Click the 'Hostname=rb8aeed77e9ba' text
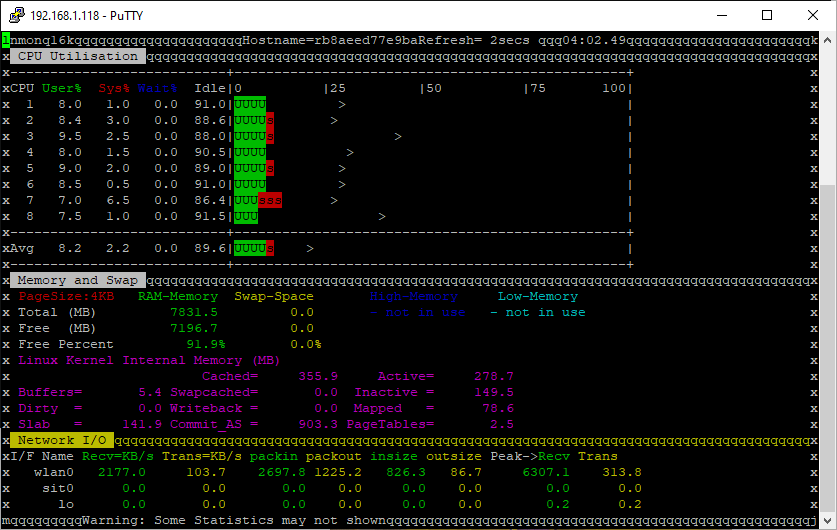This screenshot has height=530, width=837. point(330,40)
